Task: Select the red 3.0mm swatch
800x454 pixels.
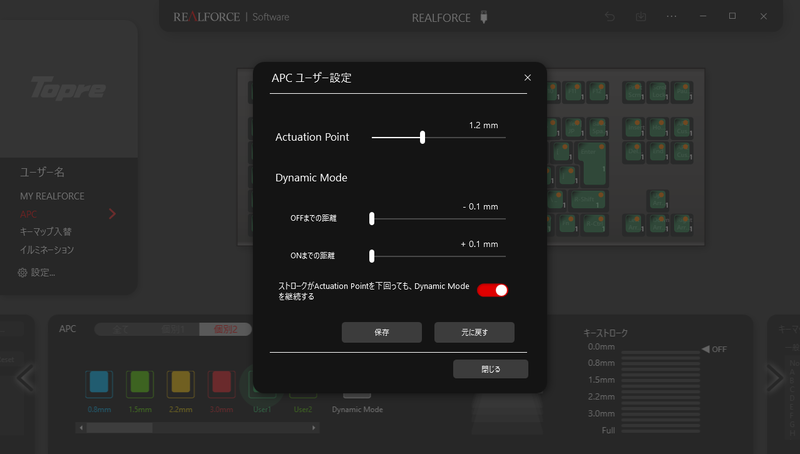Action: point(221,384)
